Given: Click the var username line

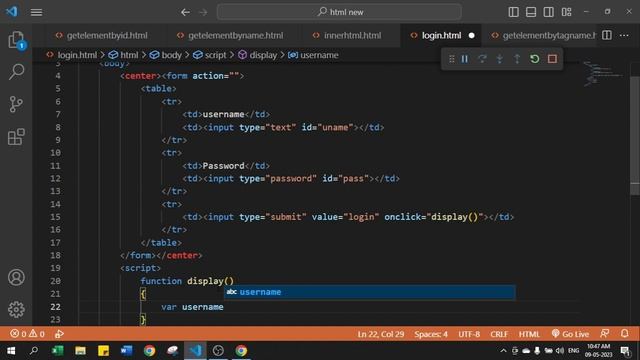Looking at the screenshot, I should click(192, 307).
